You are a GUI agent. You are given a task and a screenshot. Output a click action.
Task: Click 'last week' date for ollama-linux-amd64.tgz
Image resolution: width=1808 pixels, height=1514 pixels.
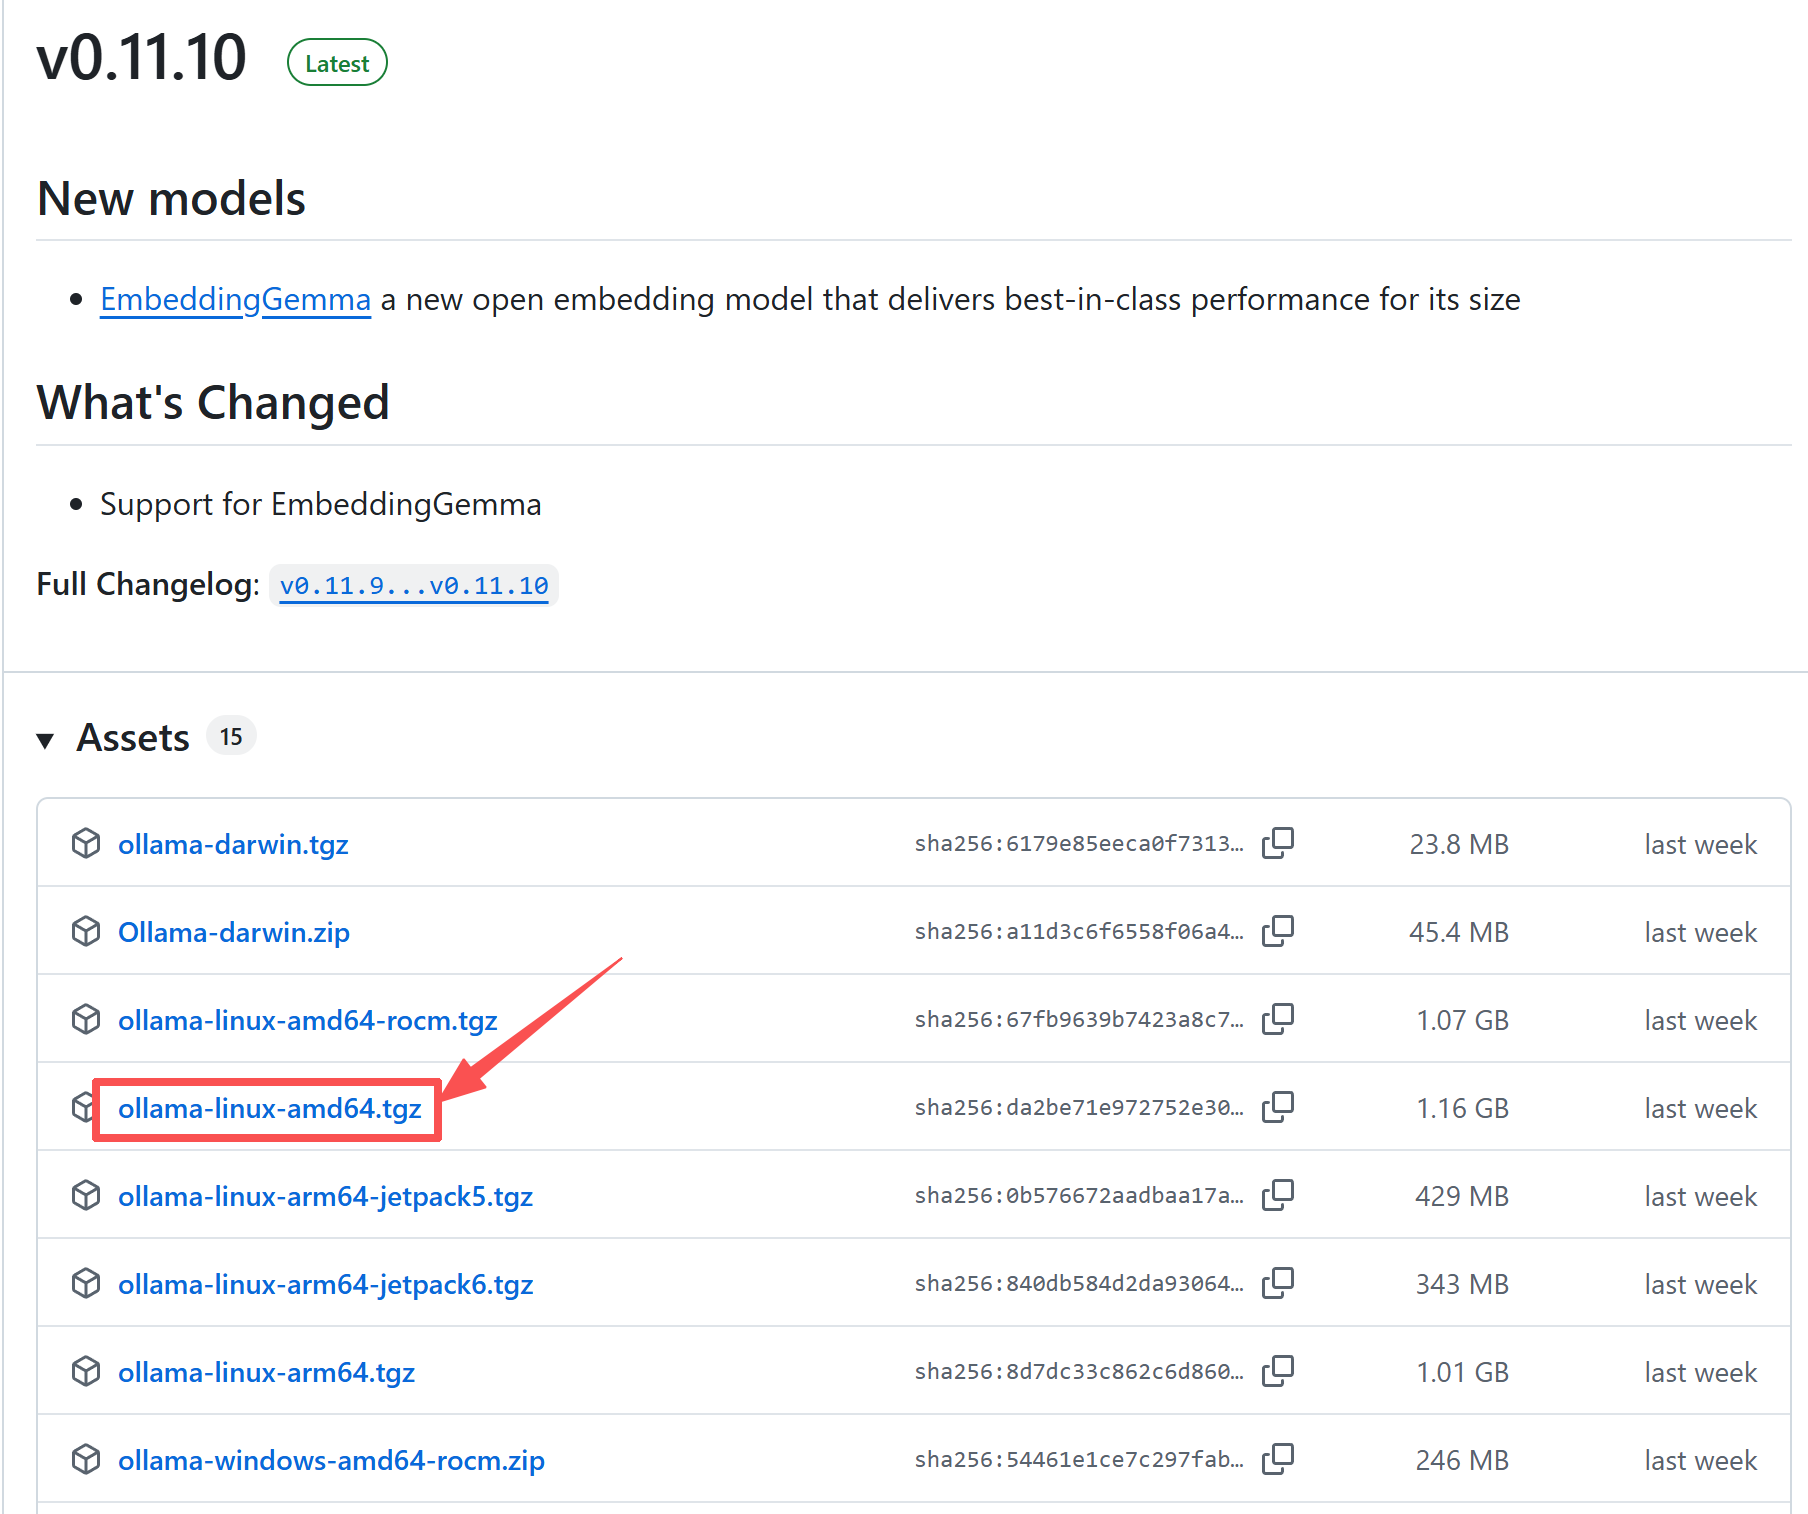tap(1700, 1108)
